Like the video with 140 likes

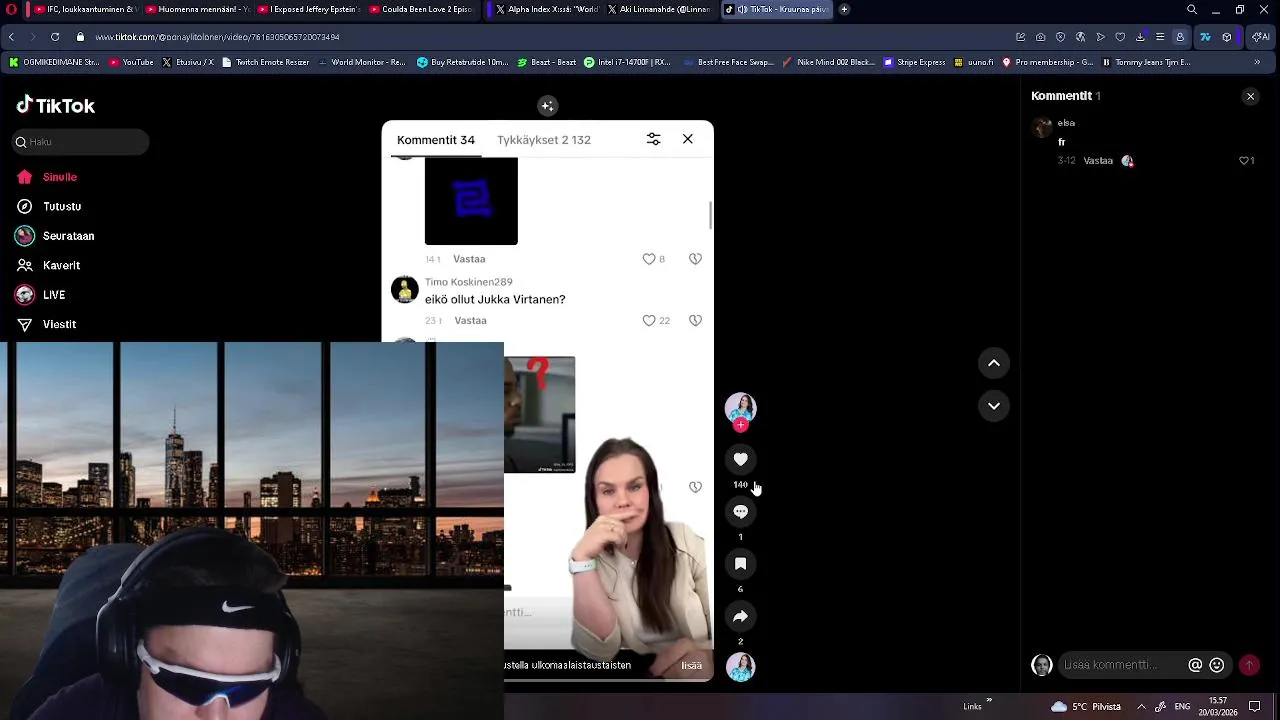point(741,459)
